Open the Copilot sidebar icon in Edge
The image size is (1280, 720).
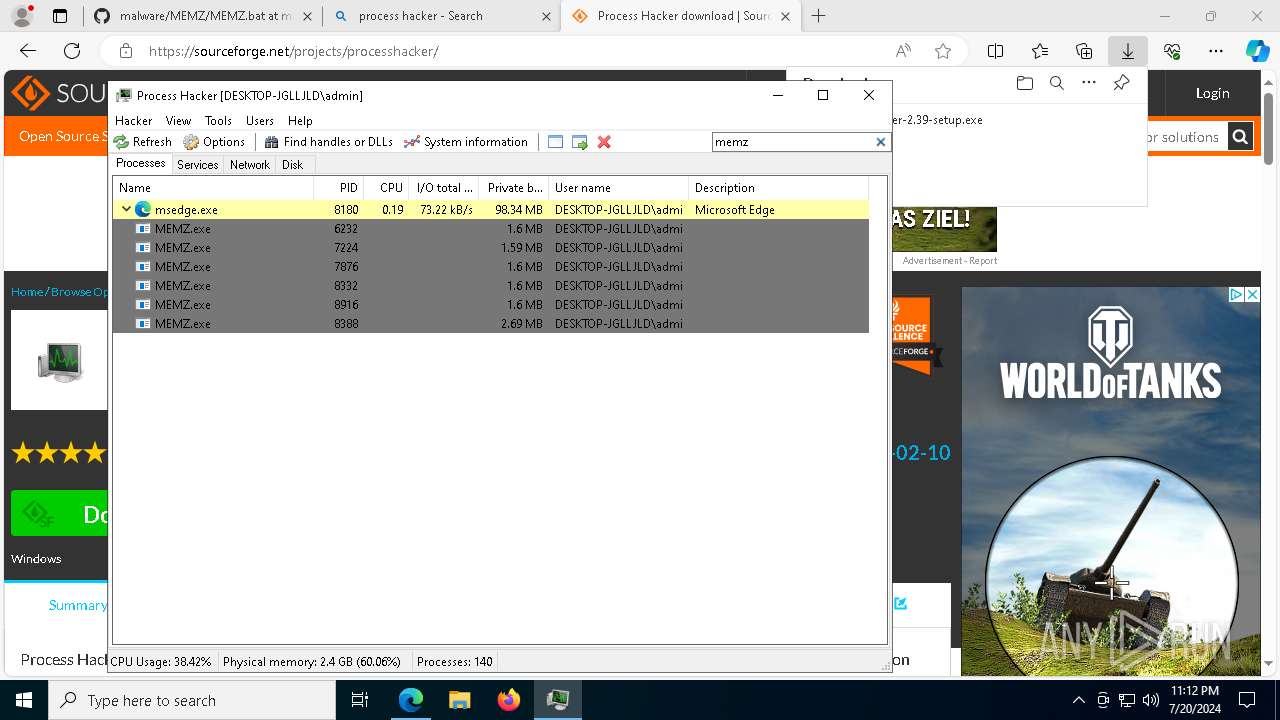pyautogui.click(x=1257, y=51)
